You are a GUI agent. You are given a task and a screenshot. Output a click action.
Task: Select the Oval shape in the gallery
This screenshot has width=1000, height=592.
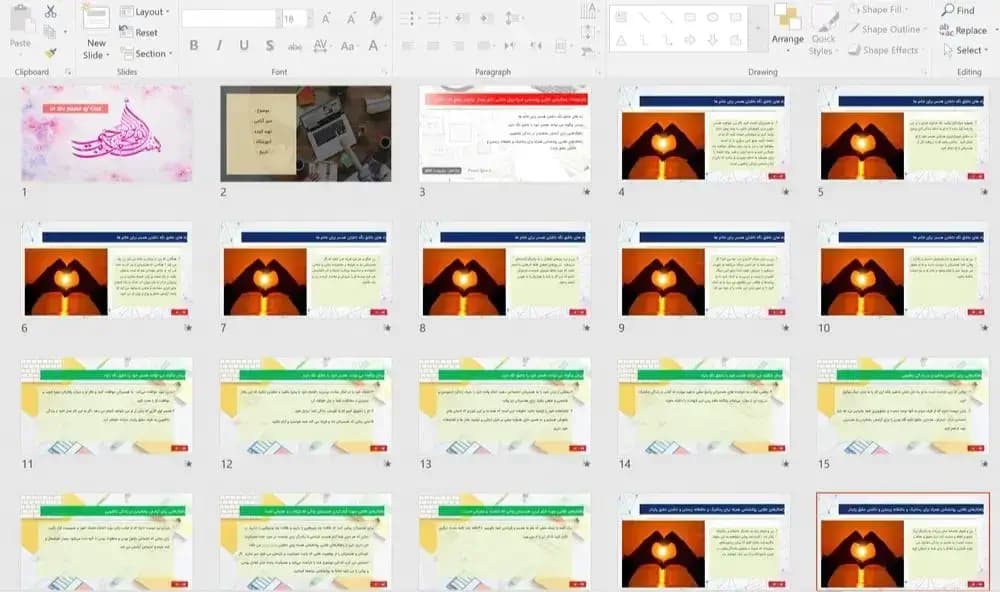[x=712, y=17]
